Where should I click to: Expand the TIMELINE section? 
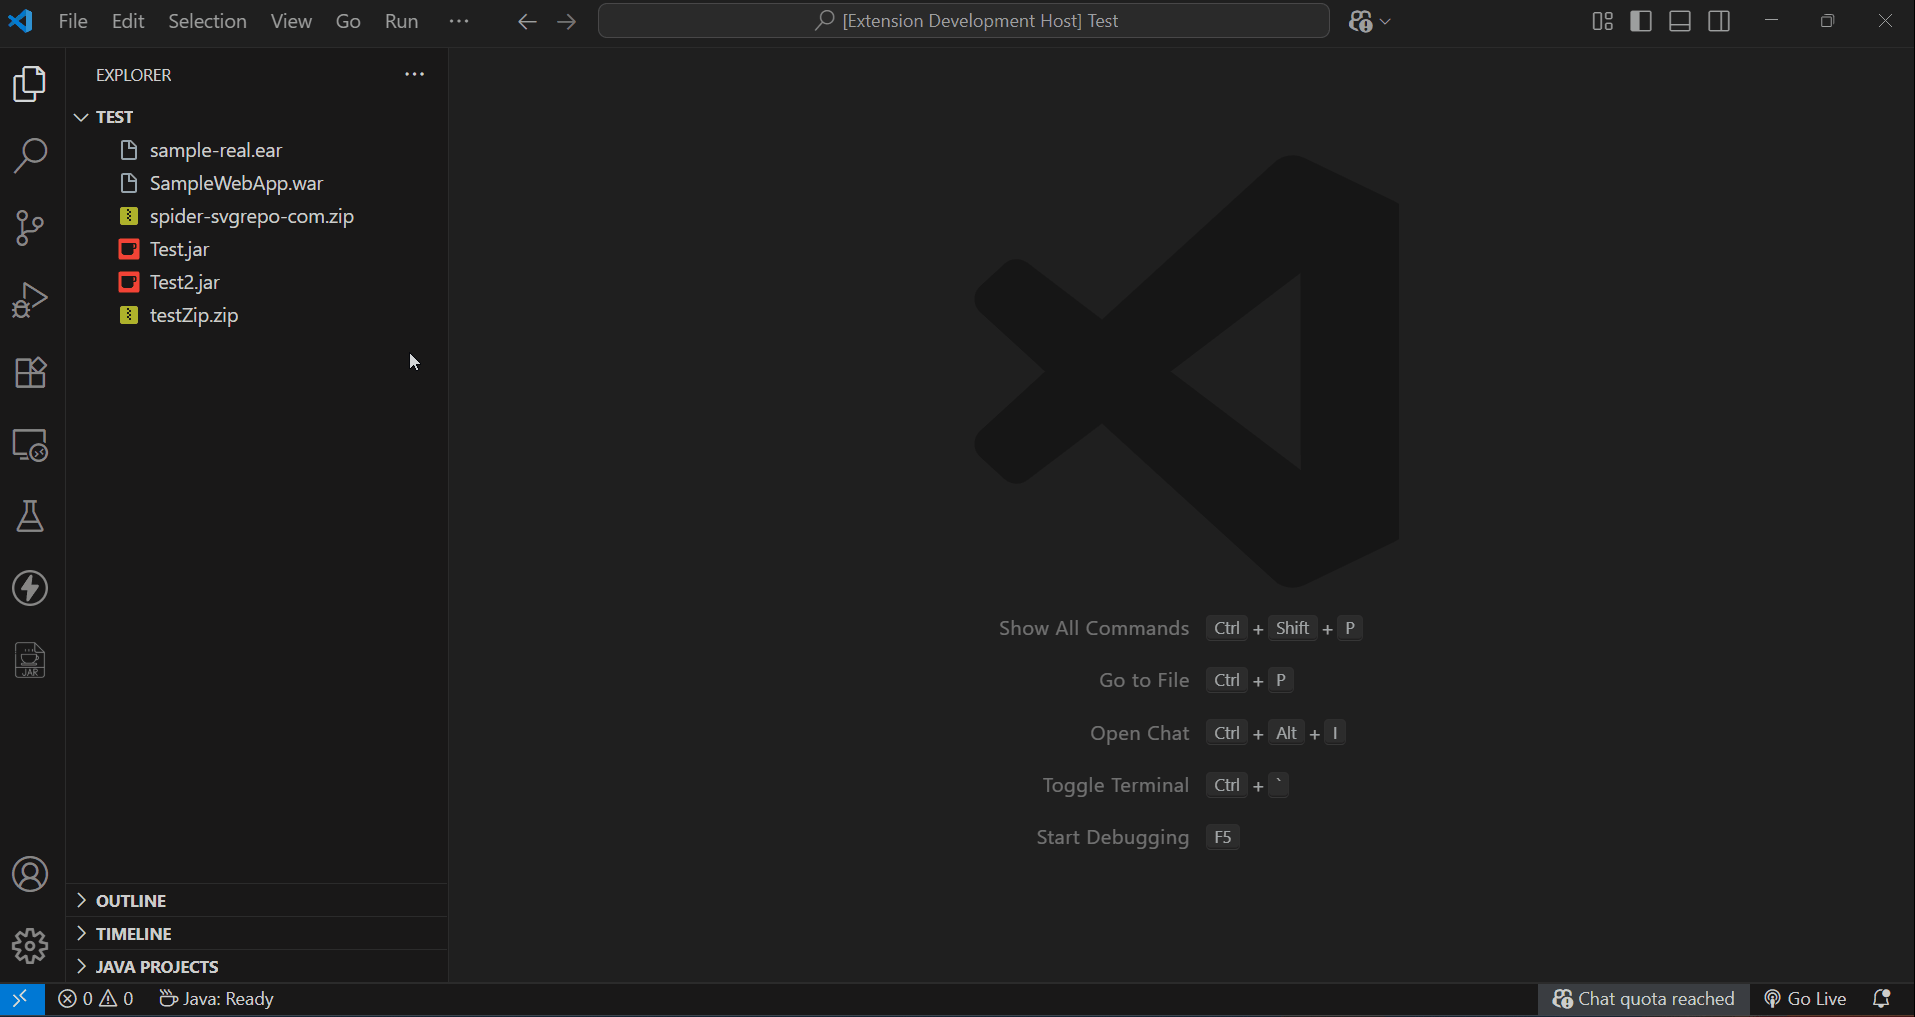[x=257, y=934]
